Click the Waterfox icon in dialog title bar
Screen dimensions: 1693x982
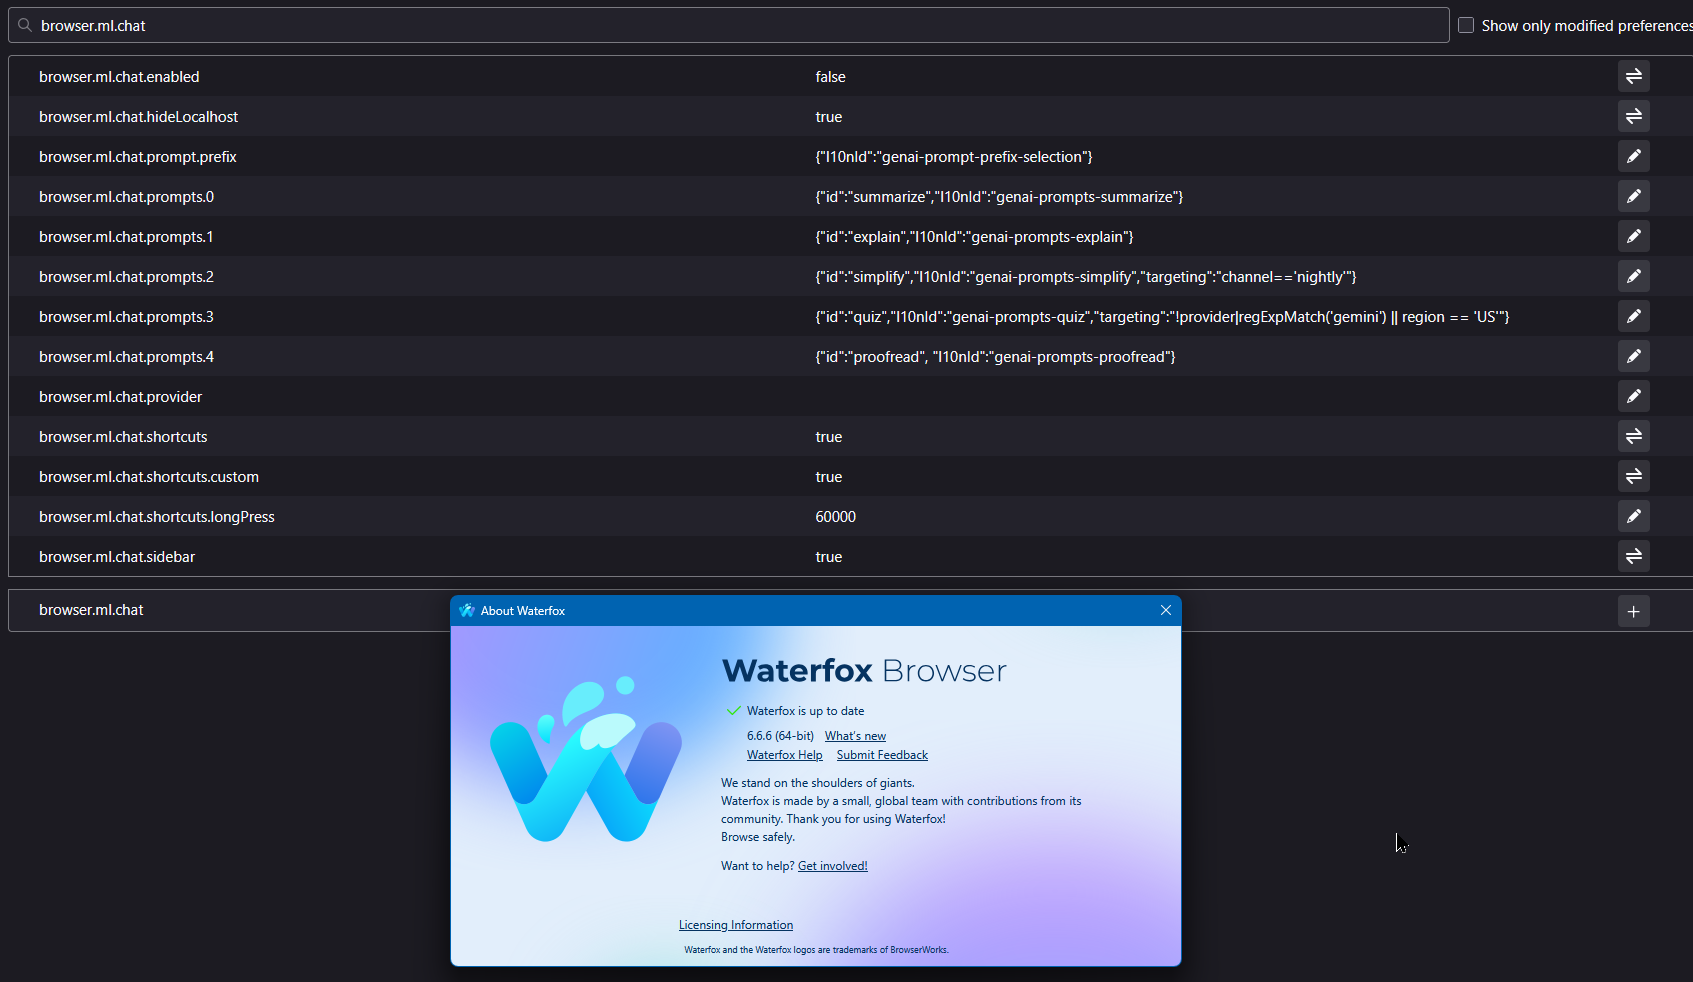tap(467, 610)
